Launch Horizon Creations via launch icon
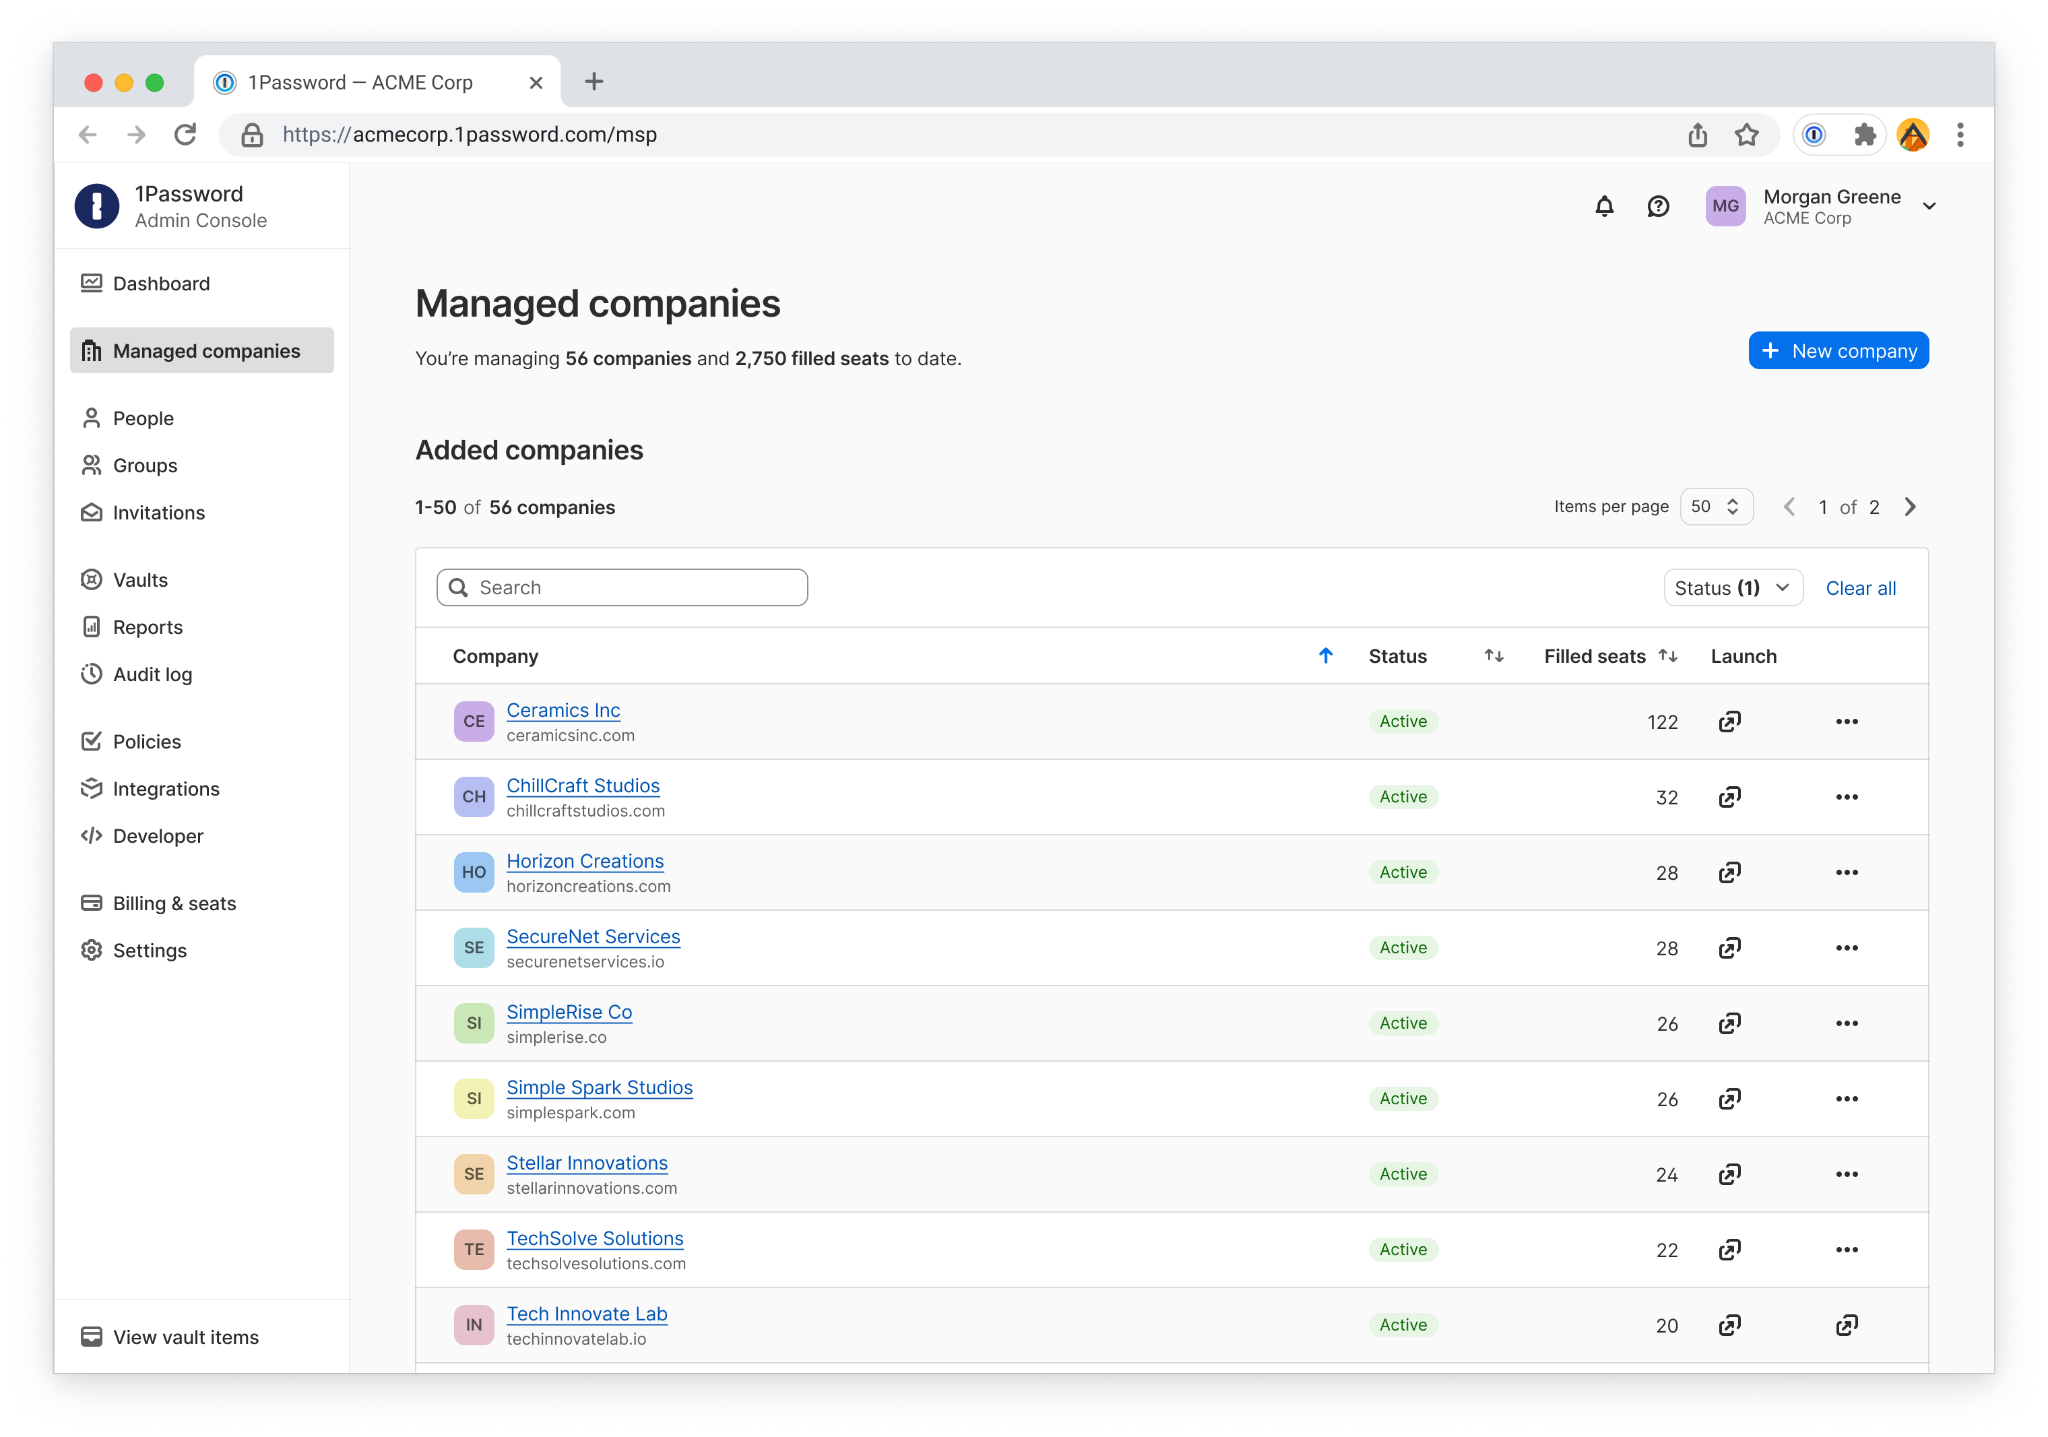The image size is (2048, 1437). (1729, 872)
